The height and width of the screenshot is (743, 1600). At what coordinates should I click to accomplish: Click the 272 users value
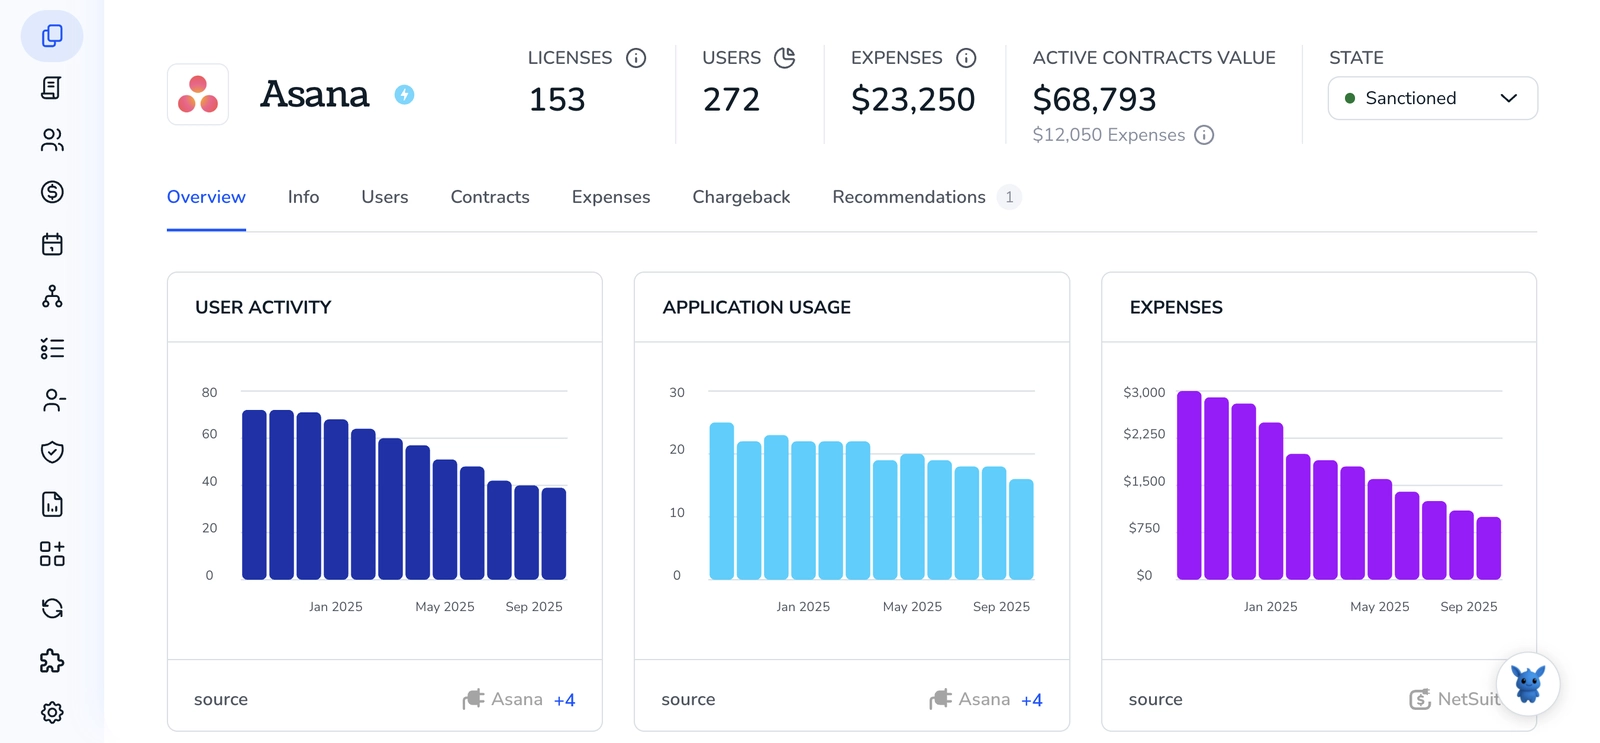[x=731, y=99]
